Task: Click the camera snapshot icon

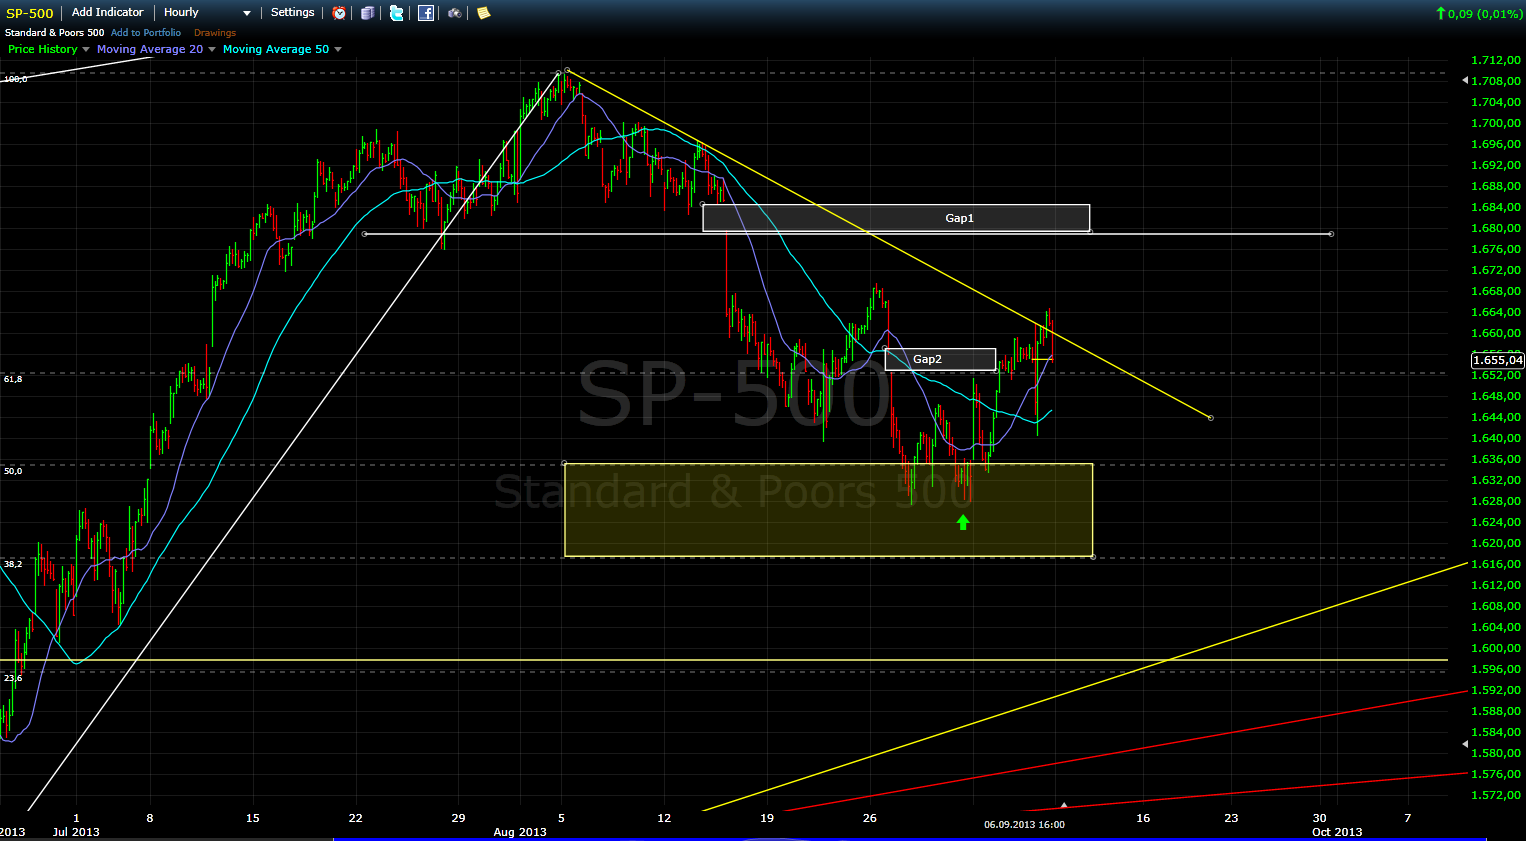Action: point(455,13)
